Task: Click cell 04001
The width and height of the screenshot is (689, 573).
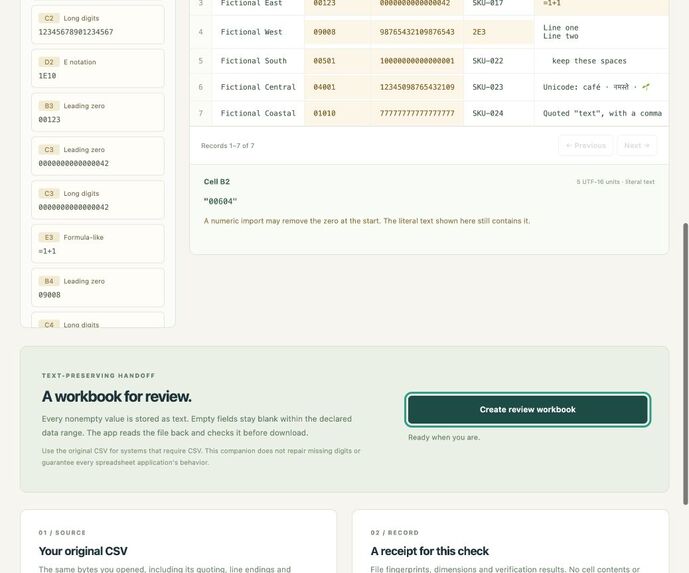Action: [337, 87]
